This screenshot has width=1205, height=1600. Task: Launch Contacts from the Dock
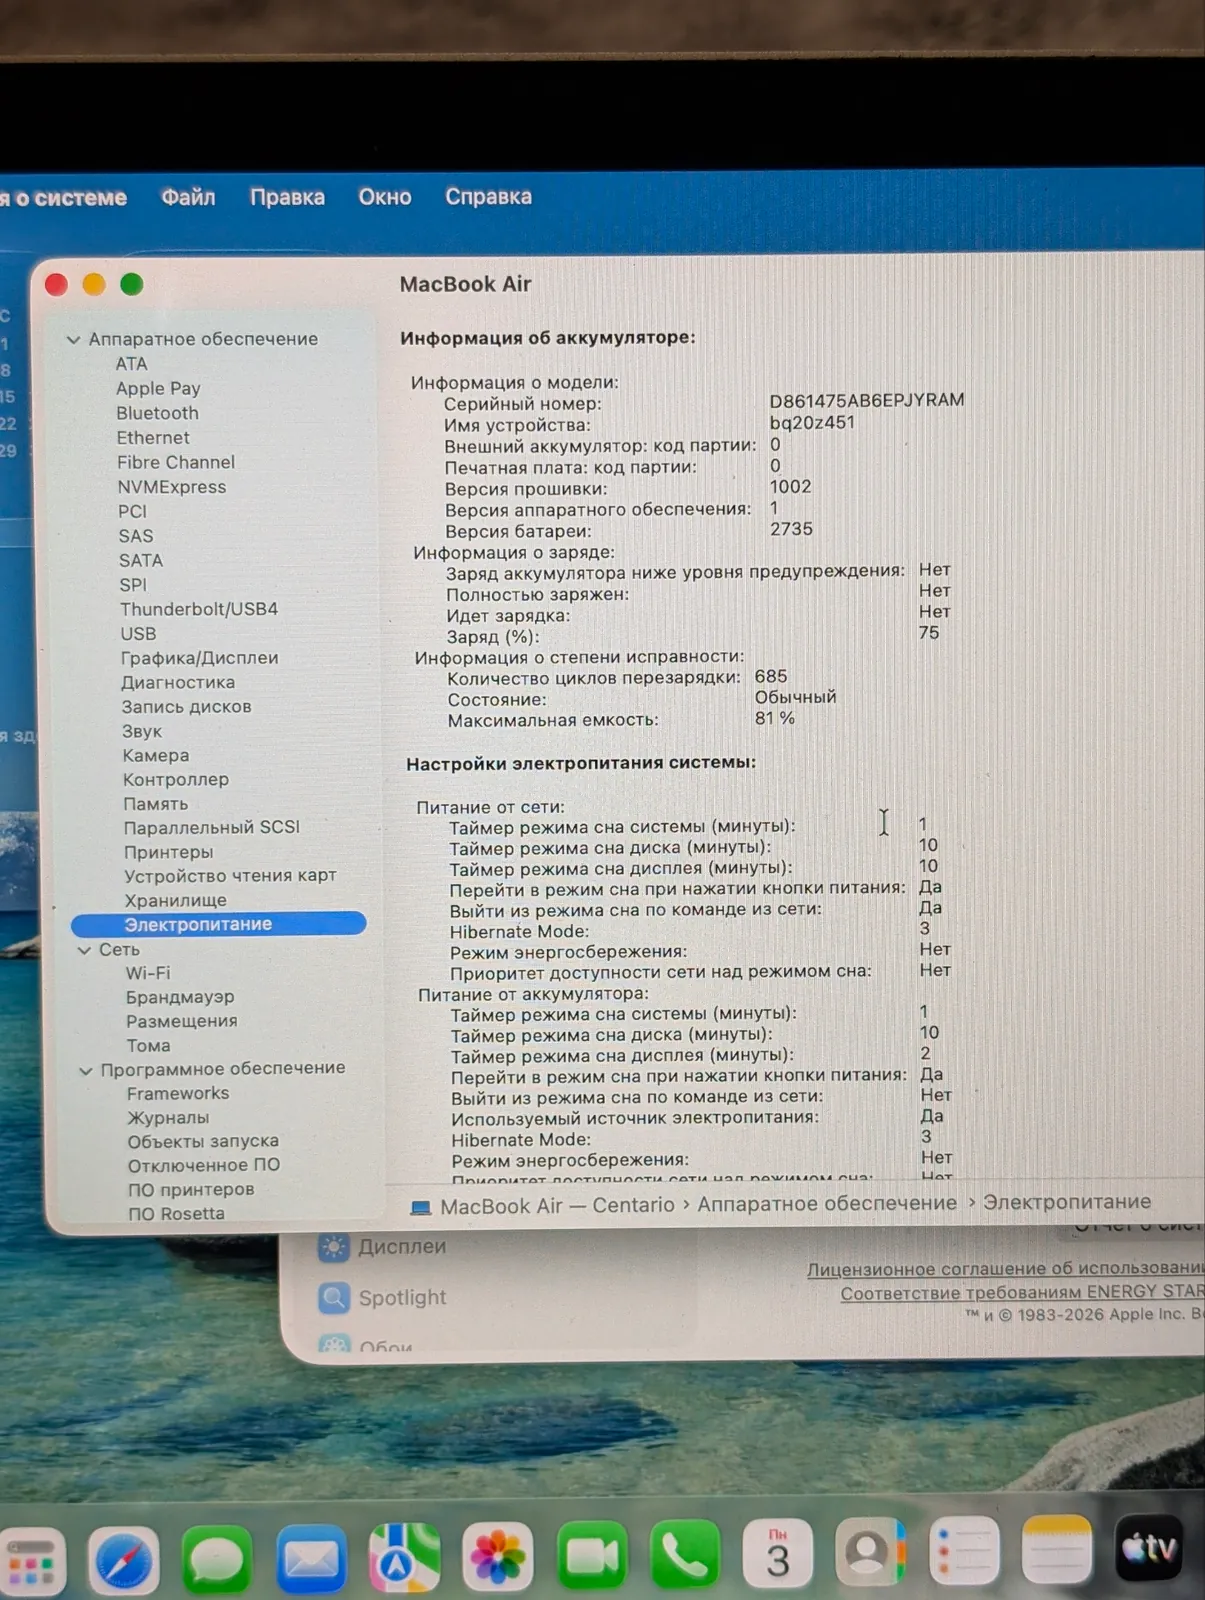click(871, 1552)
